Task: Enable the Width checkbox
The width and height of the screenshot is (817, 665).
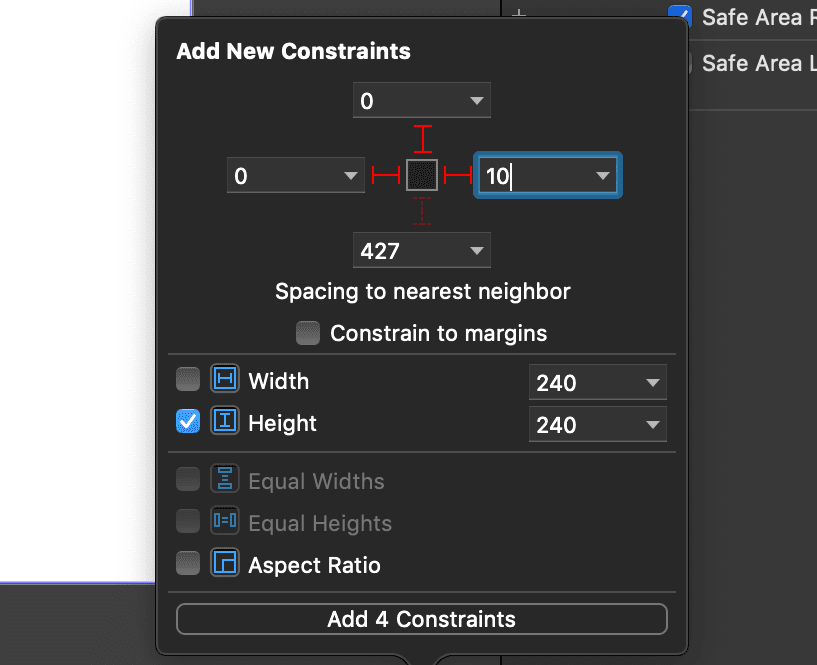Action: click(188, 380)
